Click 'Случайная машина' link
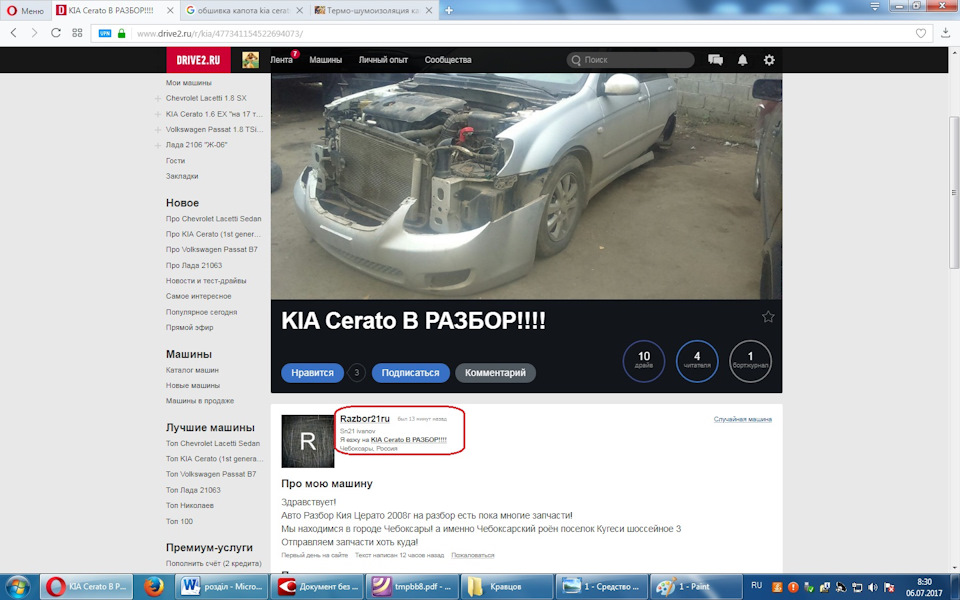960x600 pixels. (x=743, y=419)
